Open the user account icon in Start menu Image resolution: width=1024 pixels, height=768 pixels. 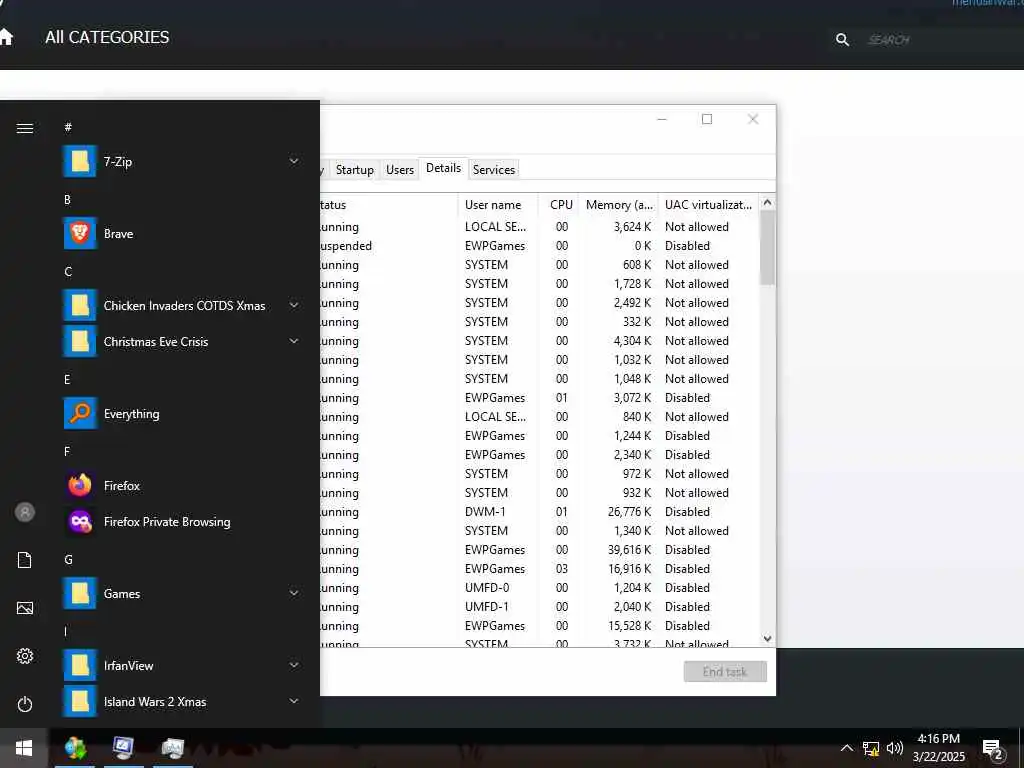click(x=25, y=512)
